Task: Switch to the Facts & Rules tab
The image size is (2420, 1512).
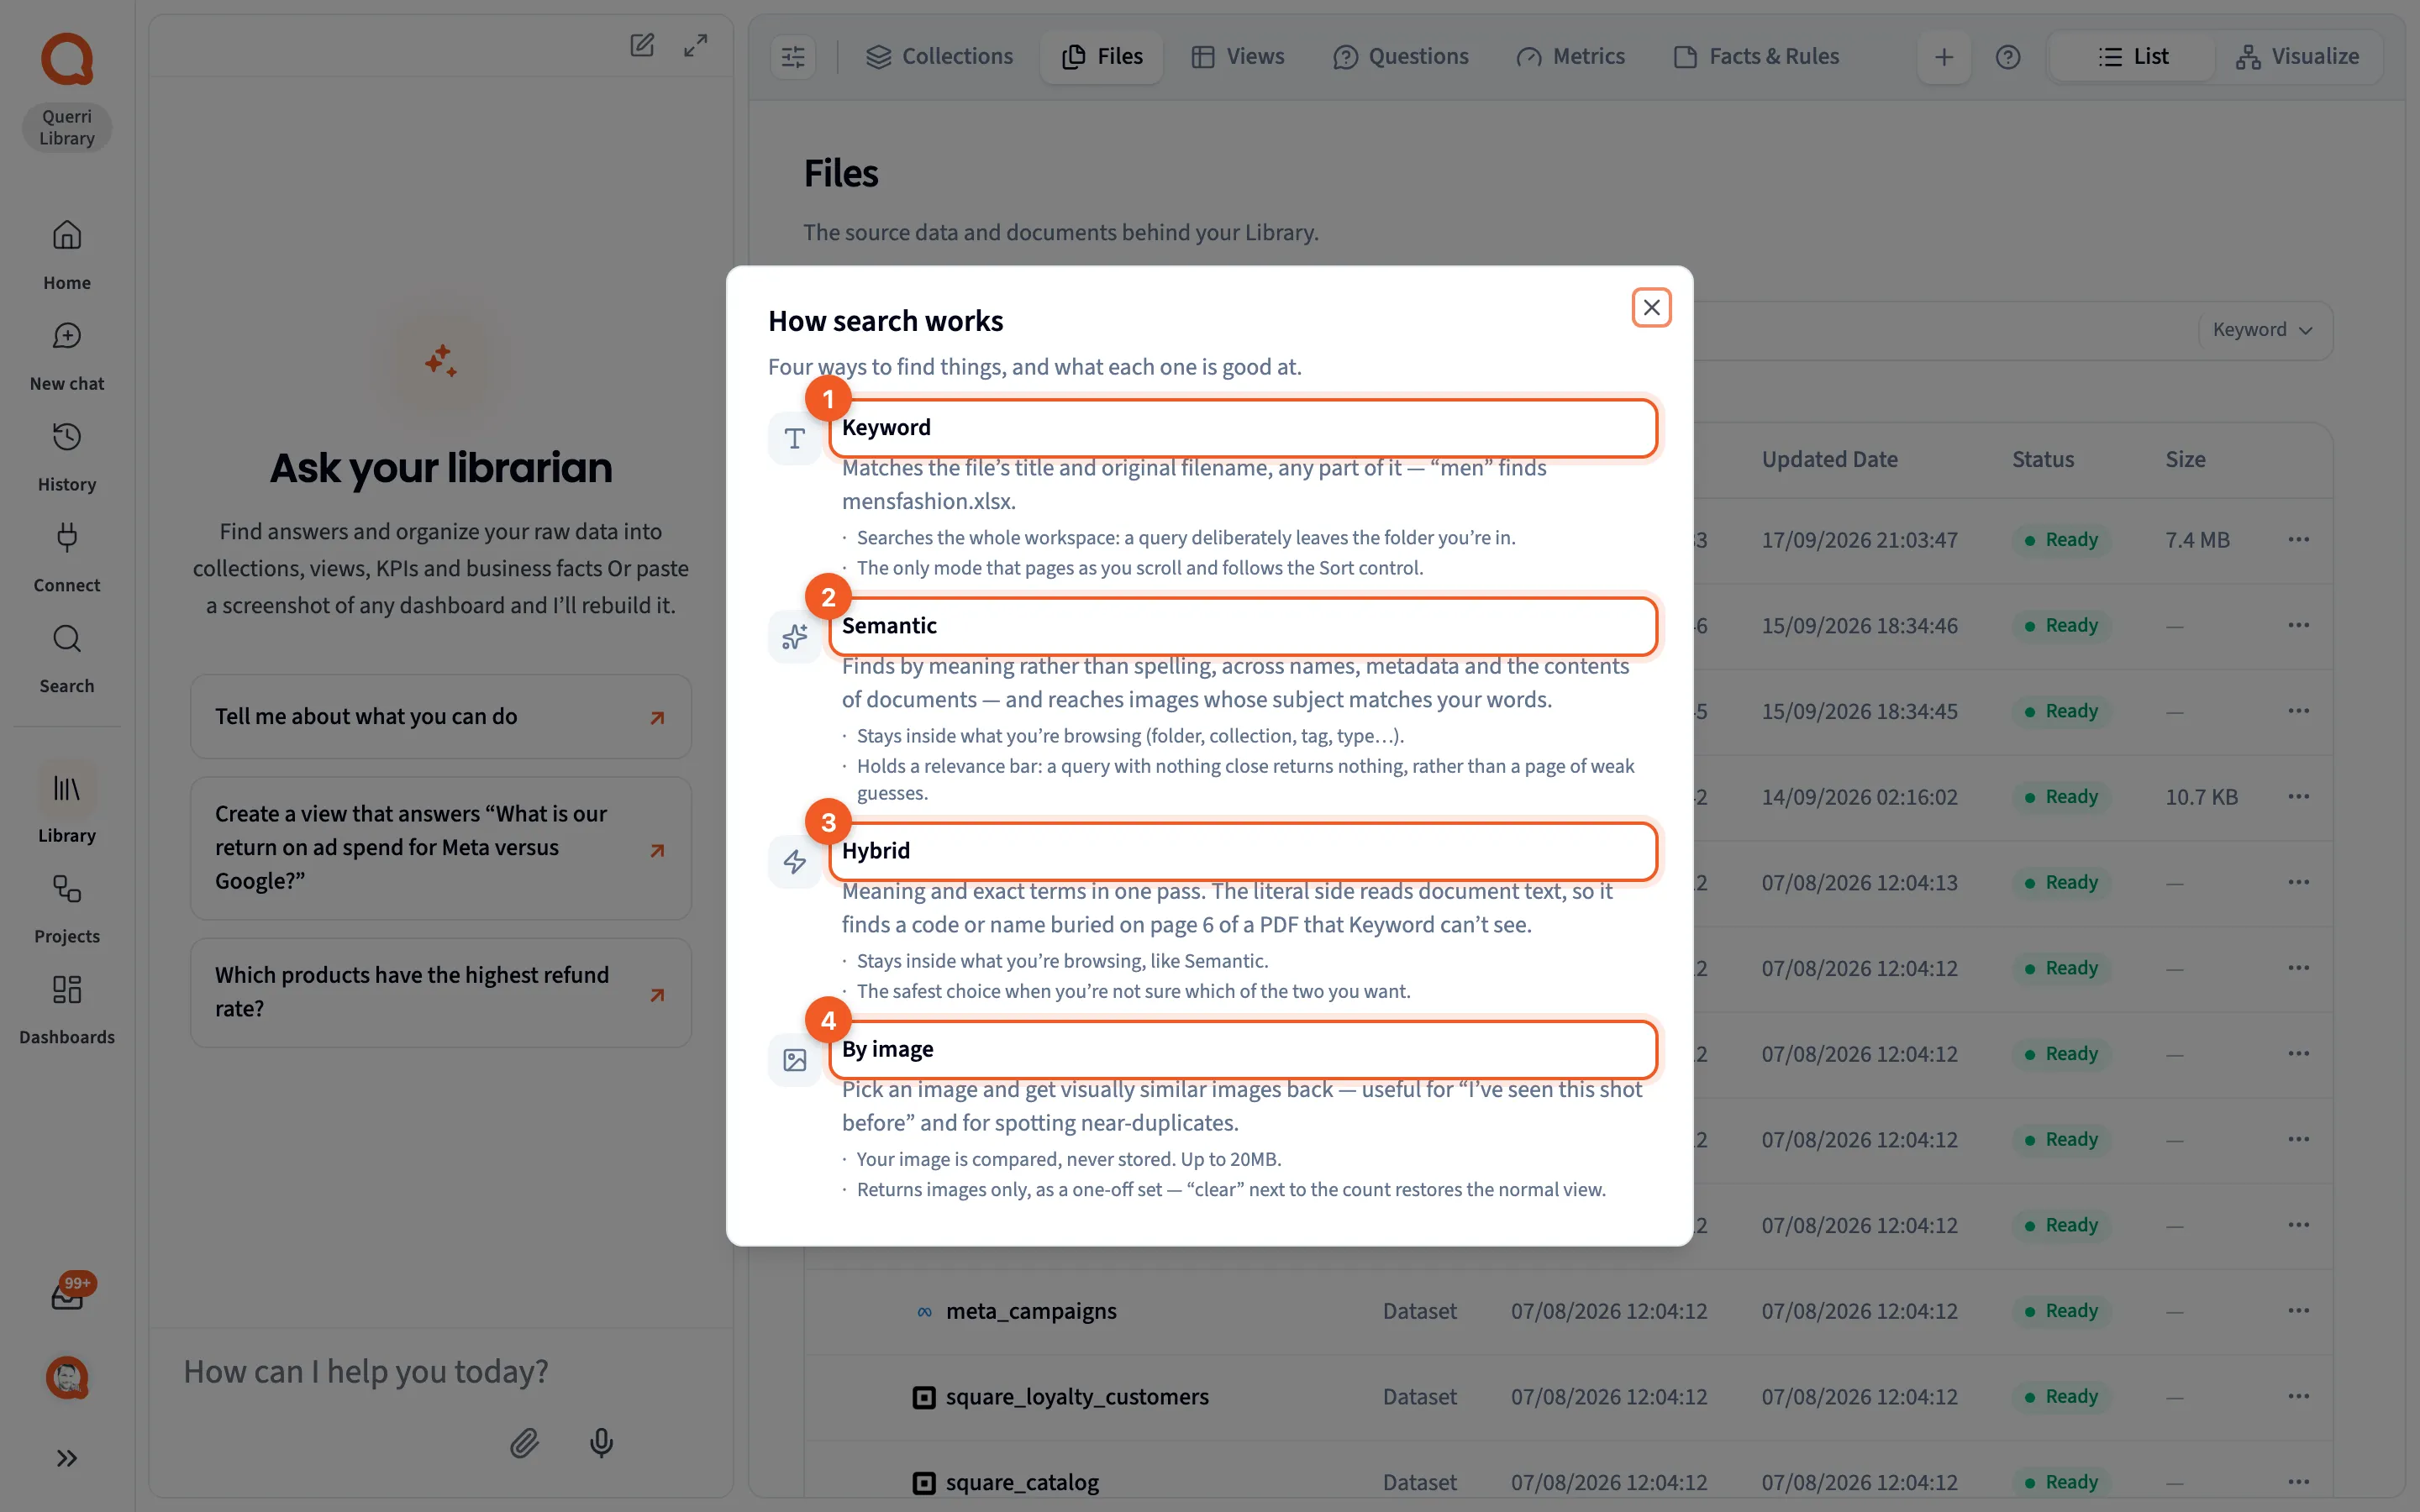Action: [1757, 57]
